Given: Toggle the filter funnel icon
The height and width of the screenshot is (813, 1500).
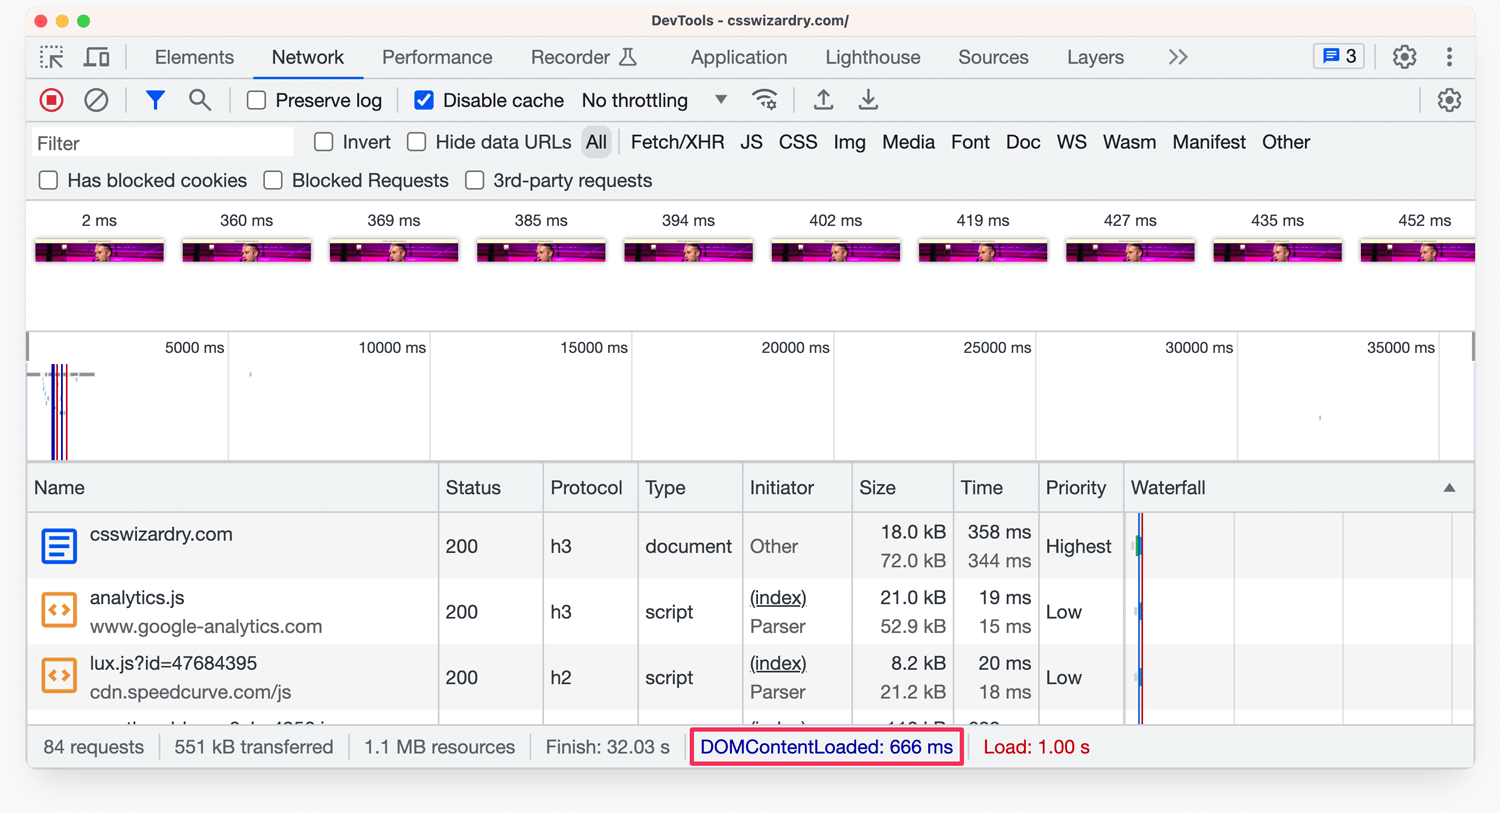Looking at the screenshot, I should (155, 100).
